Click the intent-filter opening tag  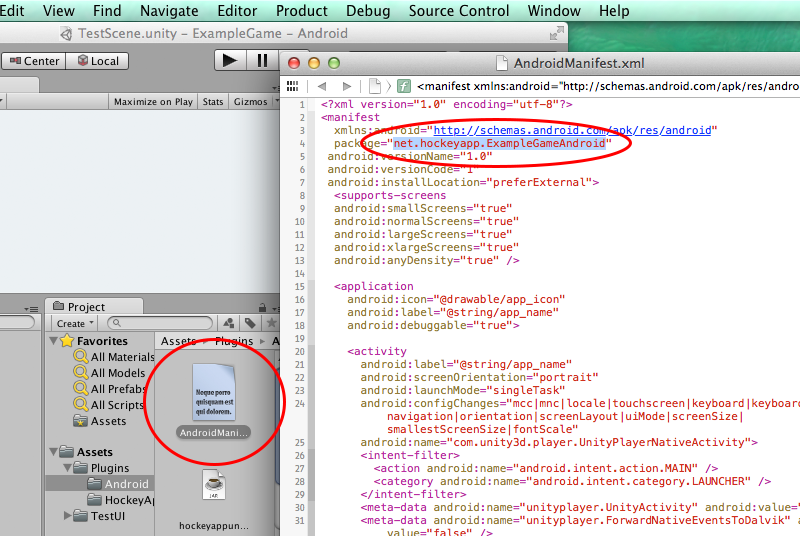410,455
